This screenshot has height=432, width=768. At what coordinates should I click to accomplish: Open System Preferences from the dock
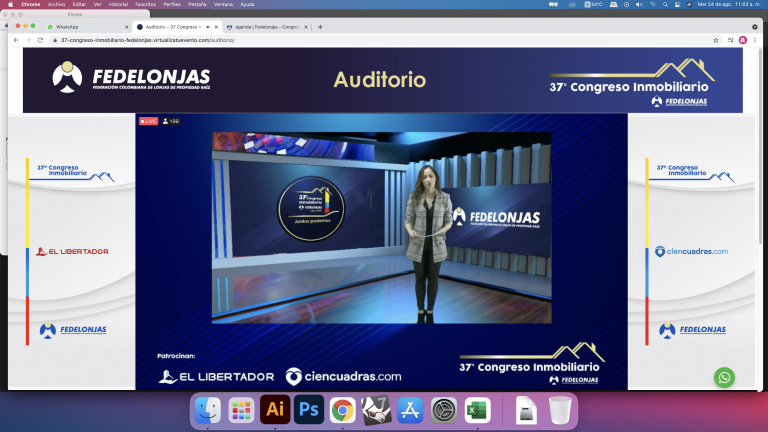(444, 409)
